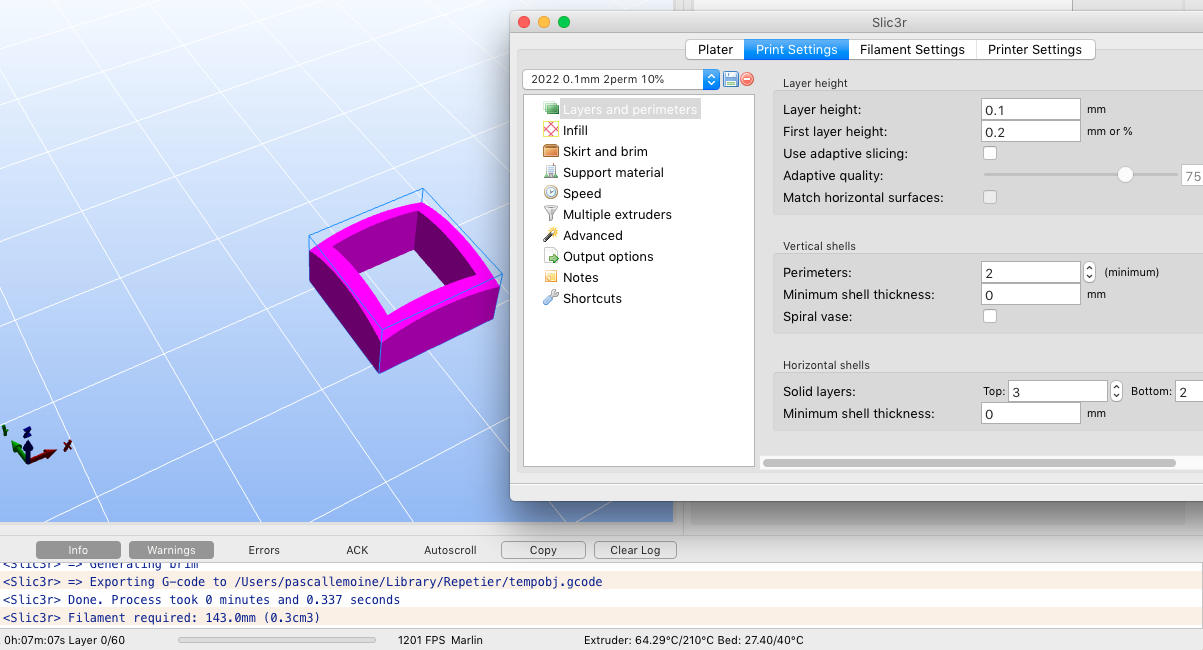The image size is (1203, 650).
Task: Select the Notes tree row text
Action: [x=581, y=277]
